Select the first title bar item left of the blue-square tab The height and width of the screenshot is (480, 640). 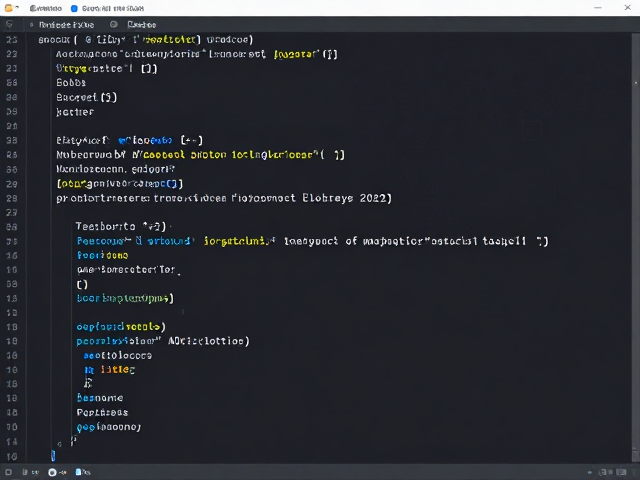coord(46,8)
